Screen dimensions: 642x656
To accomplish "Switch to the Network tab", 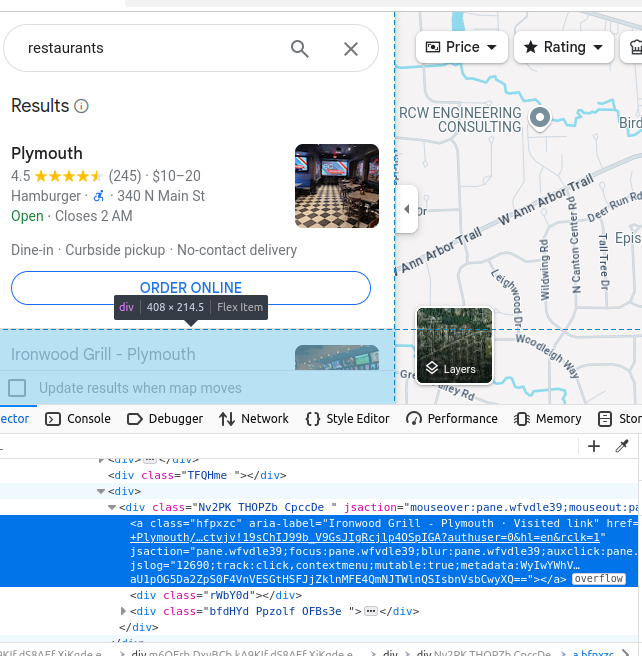I will pyautogui.click(x=254, y=419).
